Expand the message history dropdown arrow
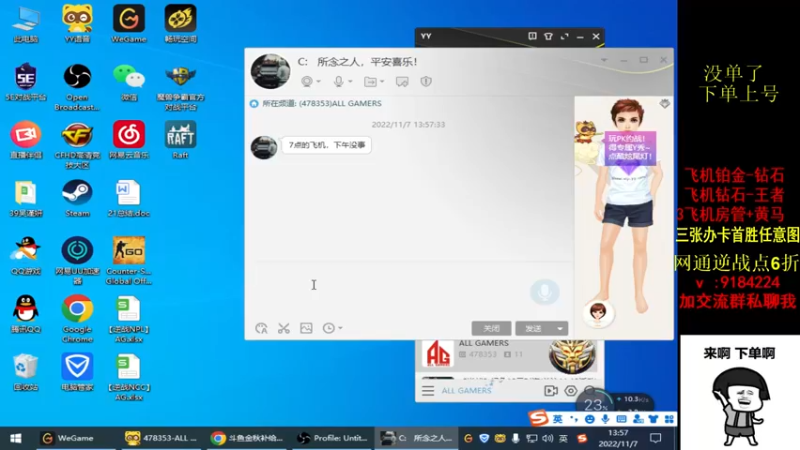 pos(340,328)
